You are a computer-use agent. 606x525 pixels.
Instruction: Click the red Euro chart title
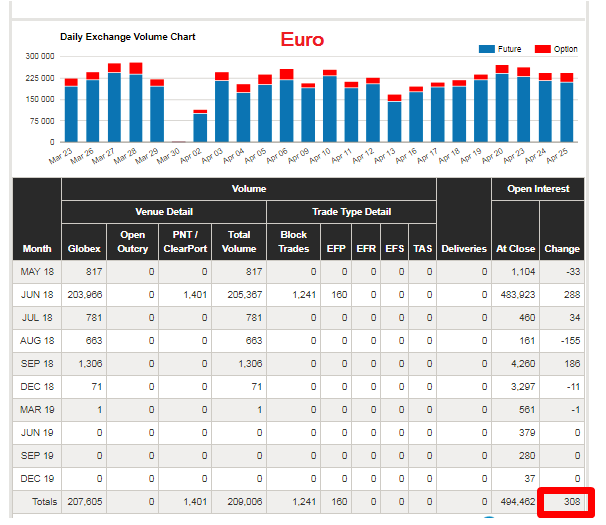(x=301, y=40)
